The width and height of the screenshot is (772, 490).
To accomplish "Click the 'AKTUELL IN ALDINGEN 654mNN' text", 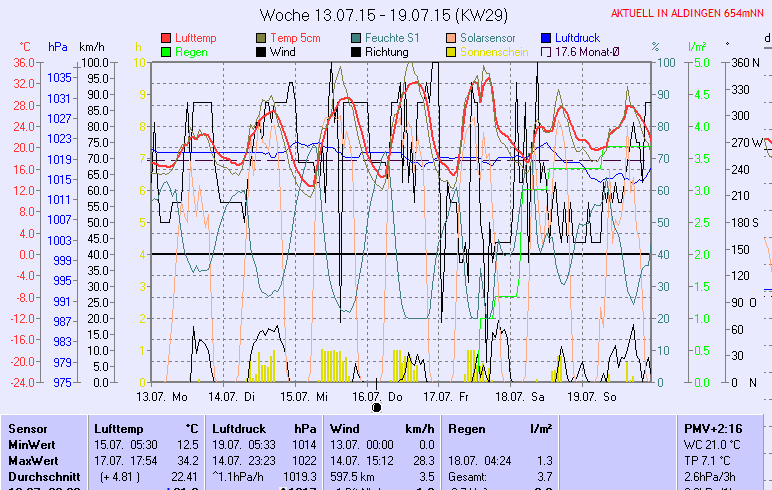I will (x=690, y=14).
